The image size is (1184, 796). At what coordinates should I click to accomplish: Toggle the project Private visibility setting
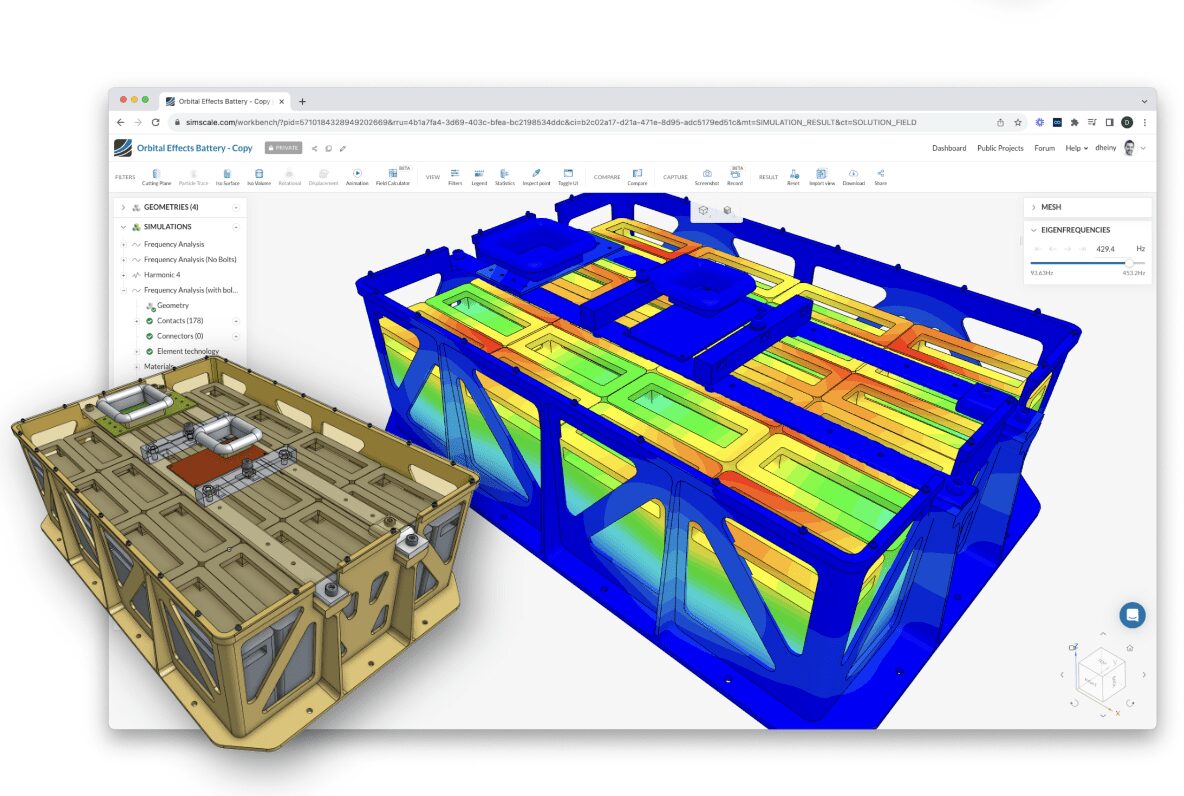click(x=282, y=147)
